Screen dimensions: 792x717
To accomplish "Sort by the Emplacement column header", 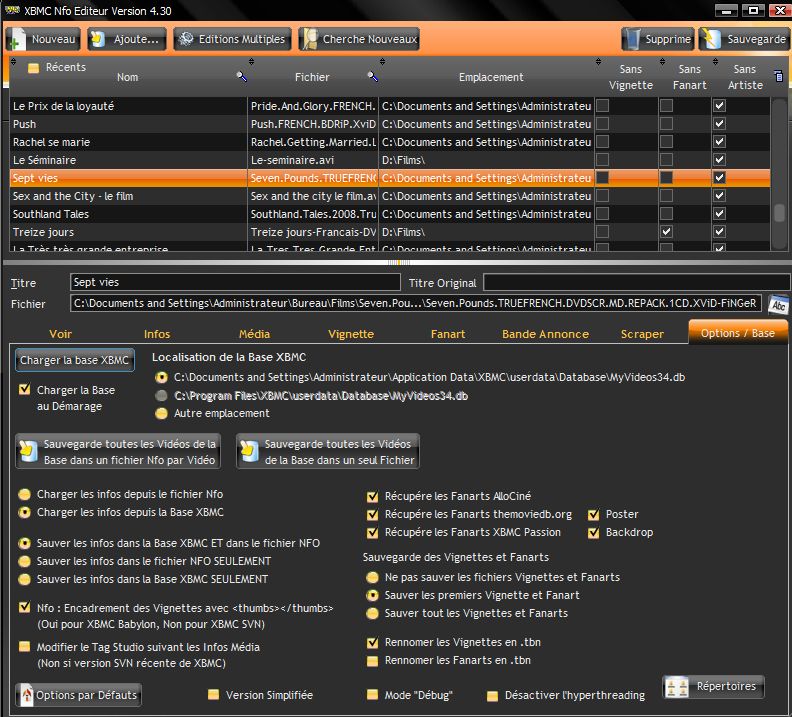I will pos(491,77).
